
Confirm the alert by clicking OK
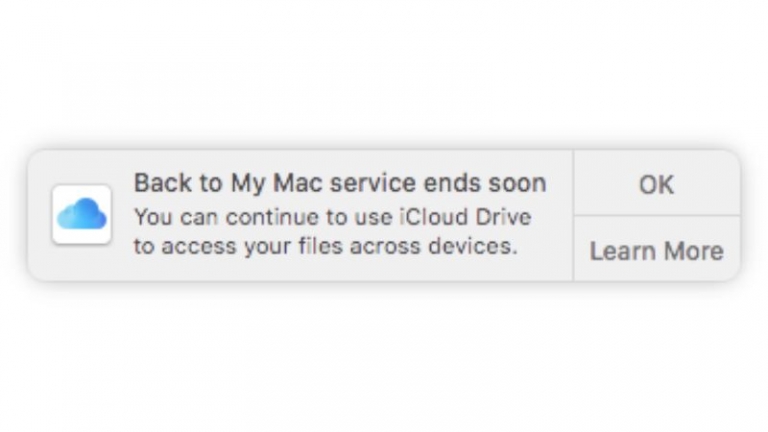pyautogui.click(x=656, y=184)
